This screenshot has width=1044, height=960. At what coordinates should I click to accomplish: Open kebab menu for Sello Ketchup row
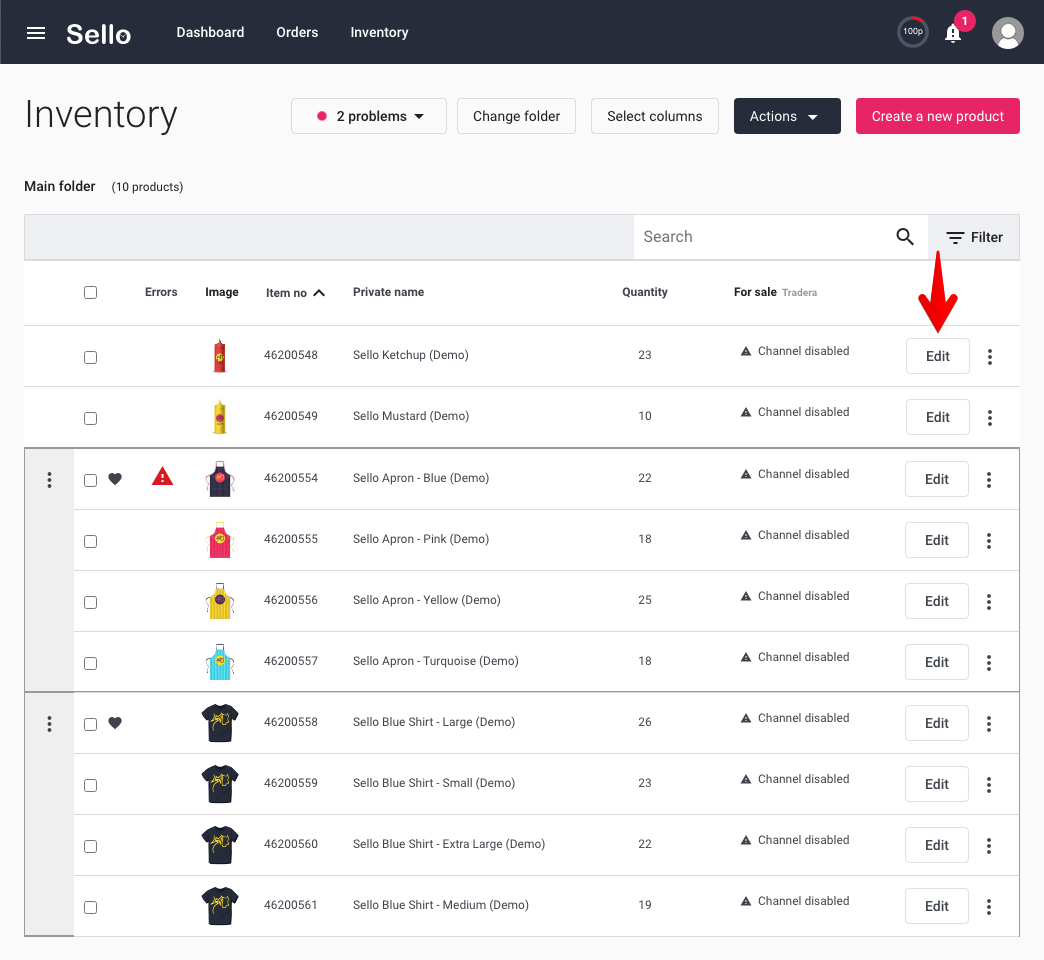[990, 357]
